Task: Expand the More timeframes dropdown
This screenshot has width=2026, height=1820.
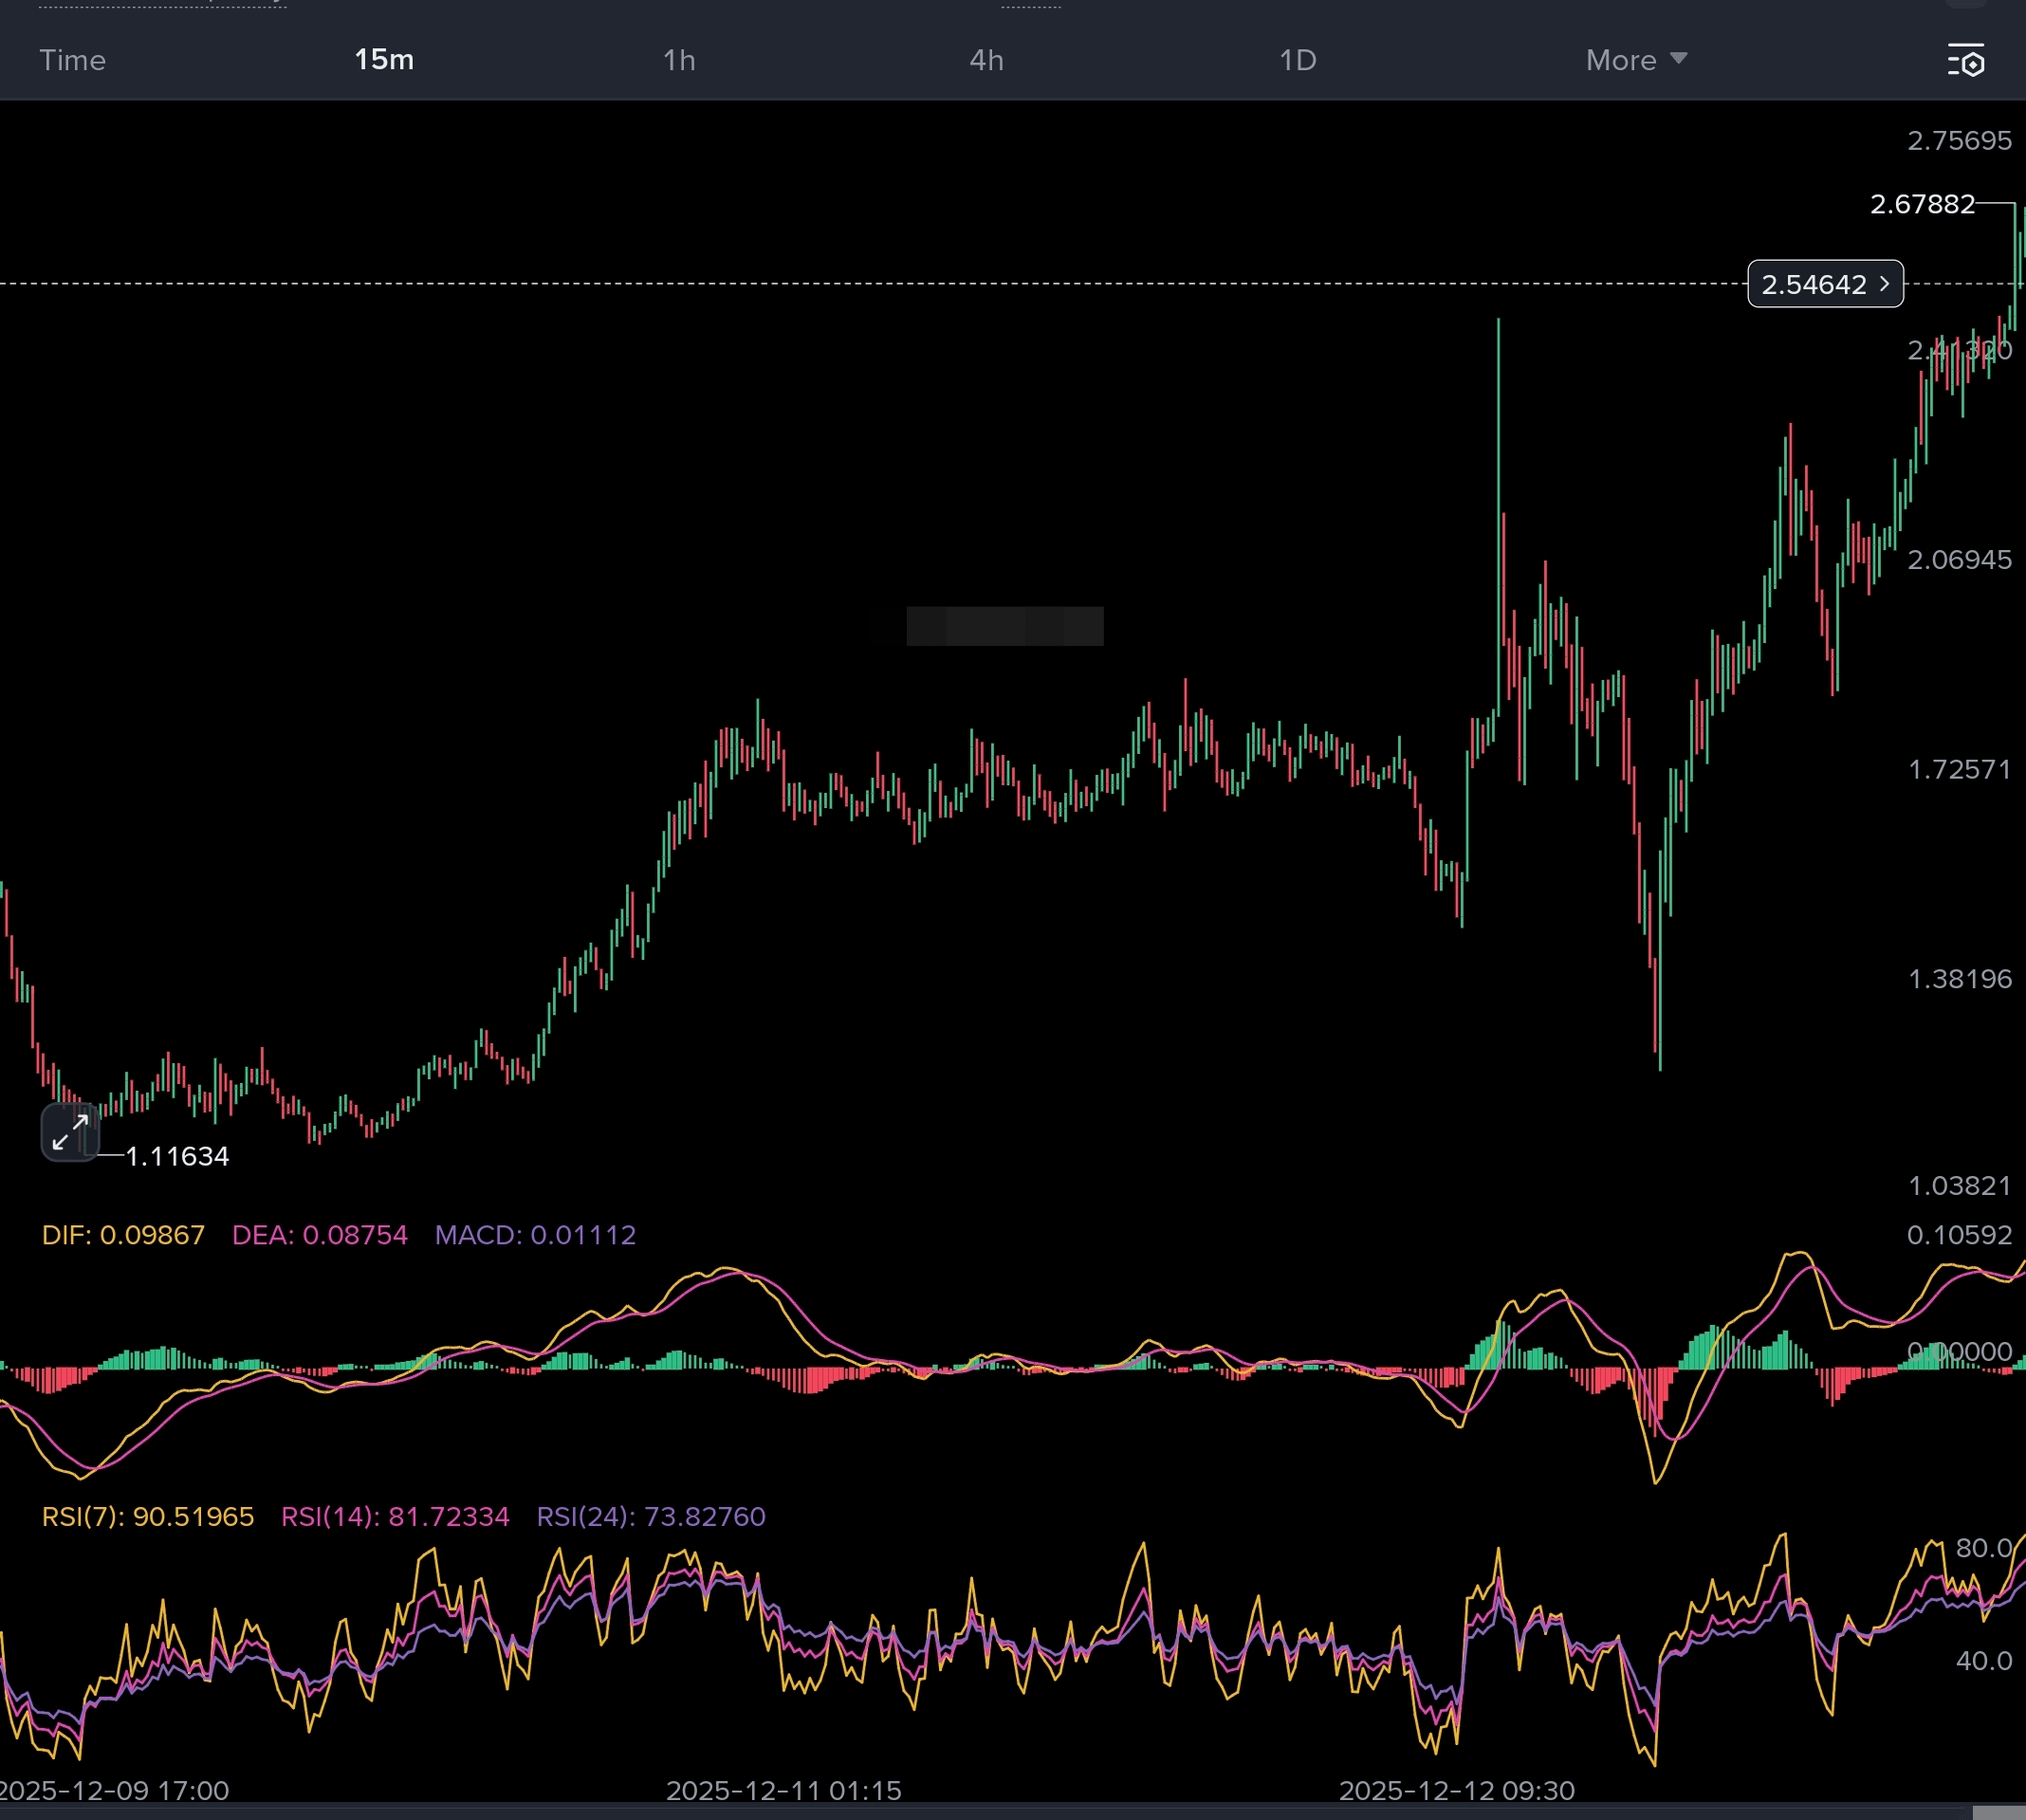Action: (1620, 61)
